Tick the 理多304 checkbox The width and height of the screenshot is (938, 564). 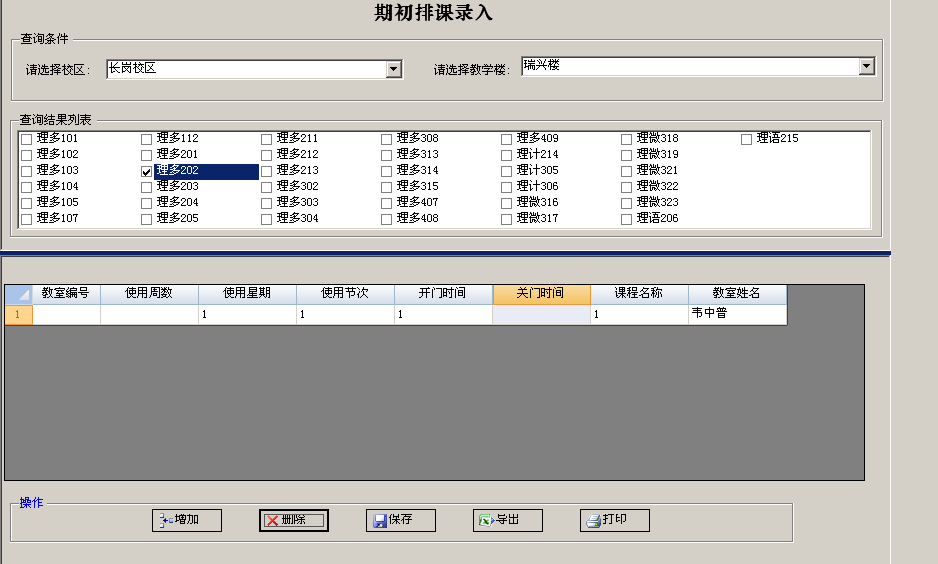267,219
